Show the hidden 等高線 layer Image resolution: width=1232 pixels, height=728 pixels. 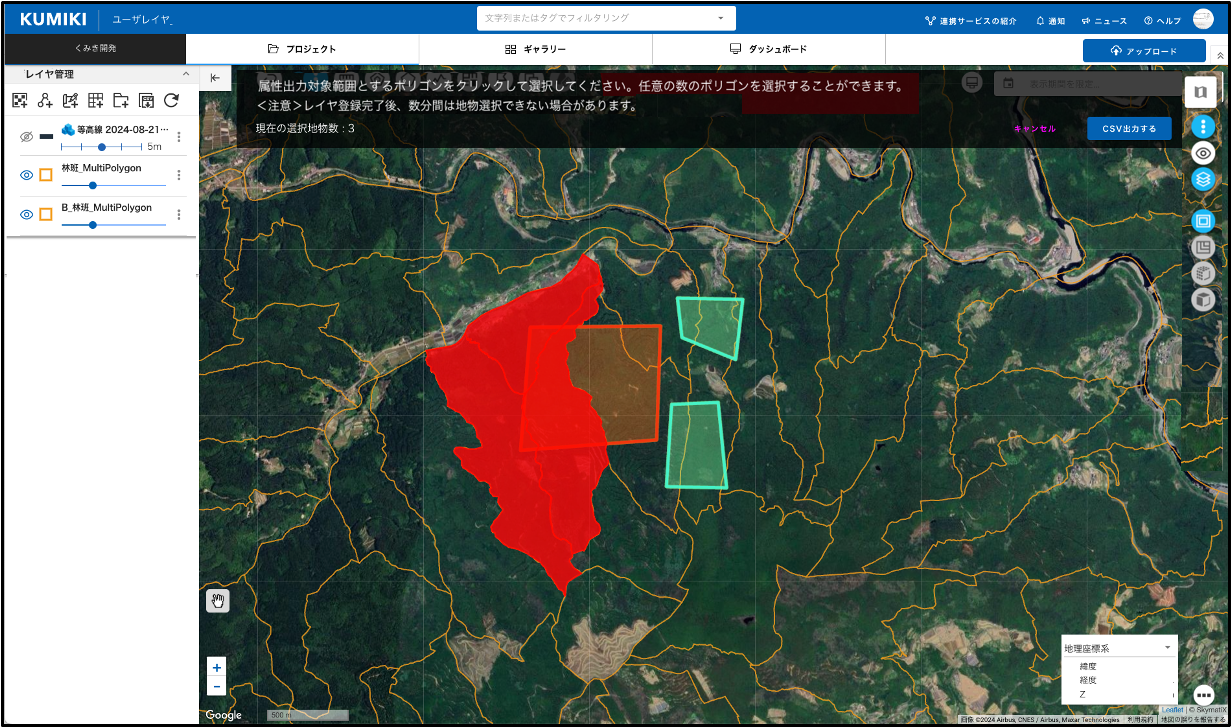click(x=27, y=137)
